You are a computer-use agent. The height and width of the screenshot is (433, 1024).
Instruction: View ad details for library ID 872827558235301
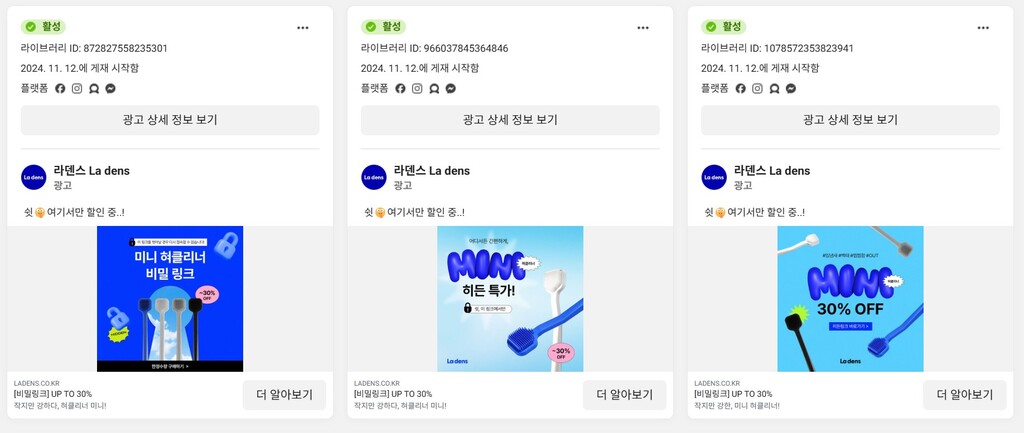tap(170, 120)
